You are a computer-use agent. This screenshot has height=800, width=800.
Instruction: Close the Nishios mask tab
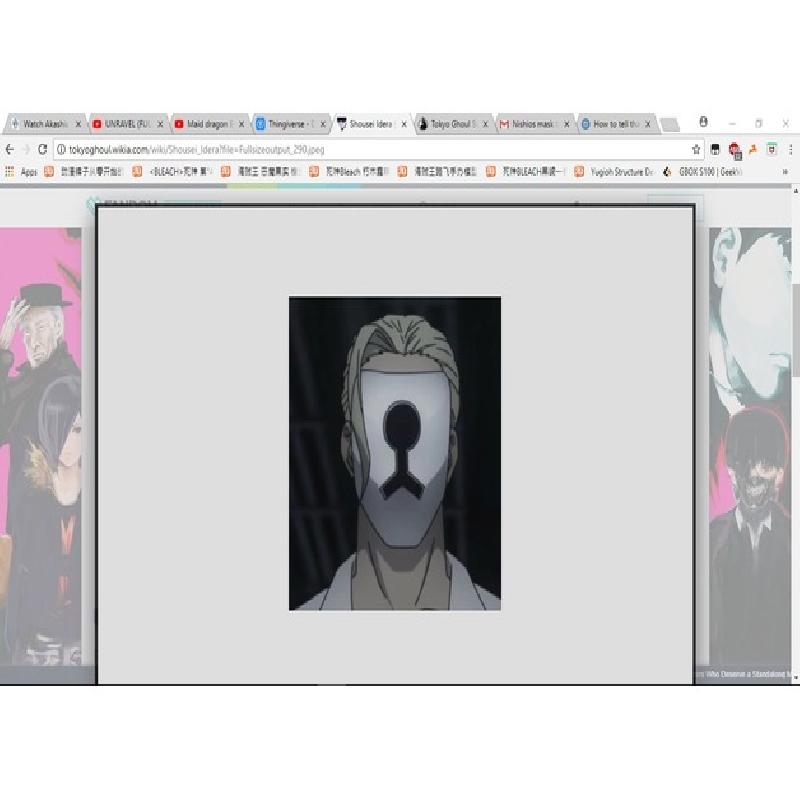pyautogui.click(x=566, y=124)
